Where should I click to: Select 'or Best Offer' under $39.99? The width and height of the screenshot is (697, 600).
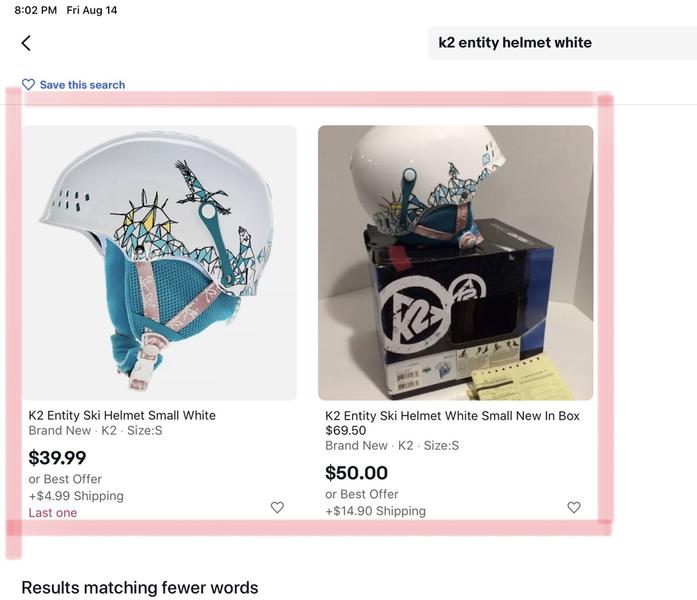[x=65, y=479]
